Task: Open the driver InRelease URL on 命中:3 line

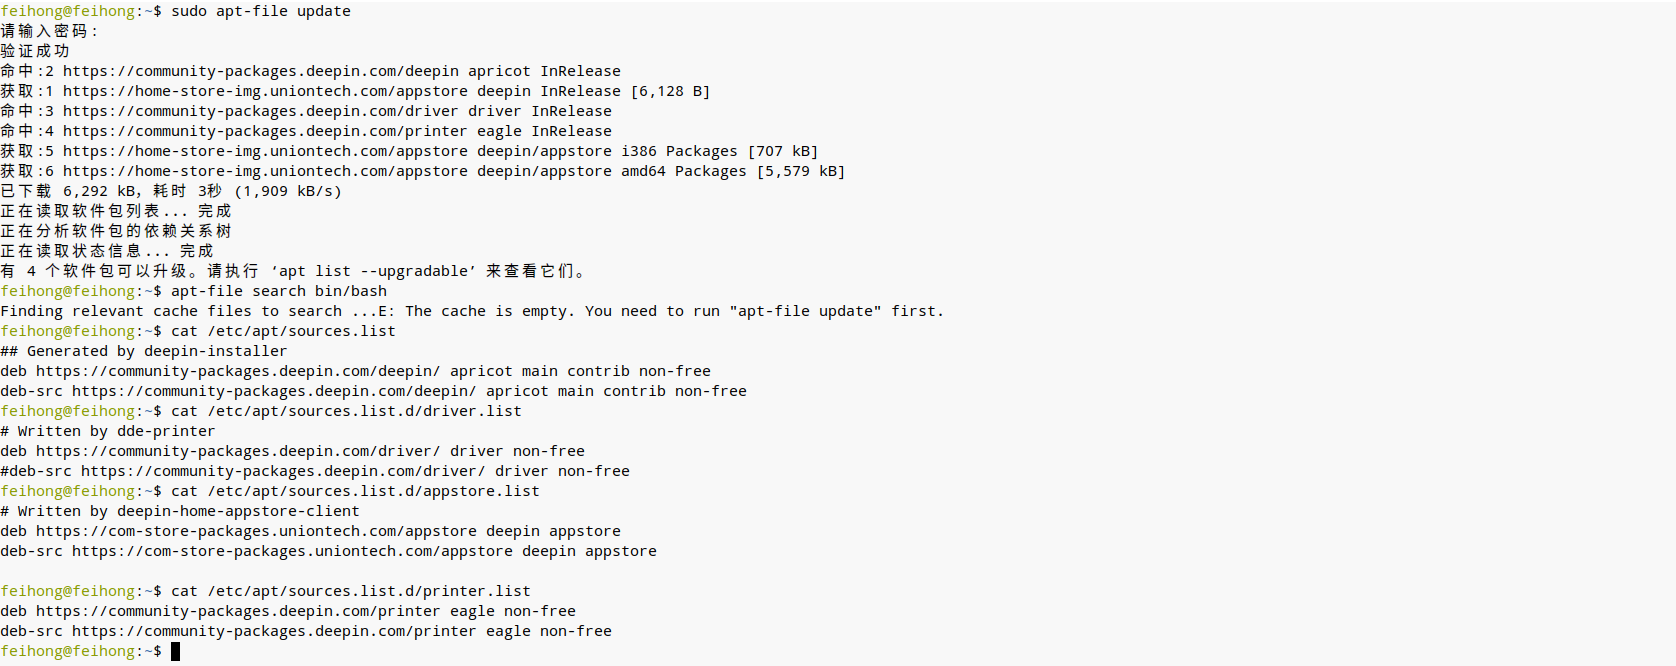Action: pos(260,111)
